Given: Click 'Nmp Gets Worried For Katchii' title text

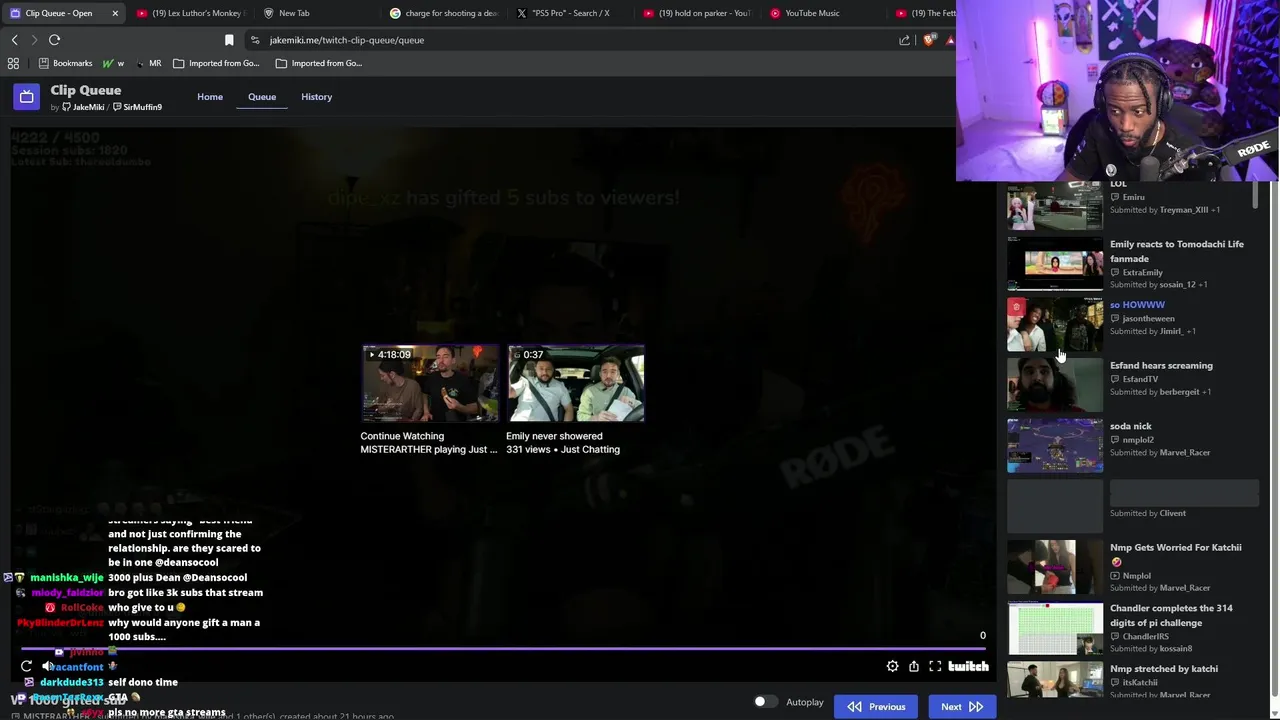Looking at the screenshot, I should pos(1176,548).
